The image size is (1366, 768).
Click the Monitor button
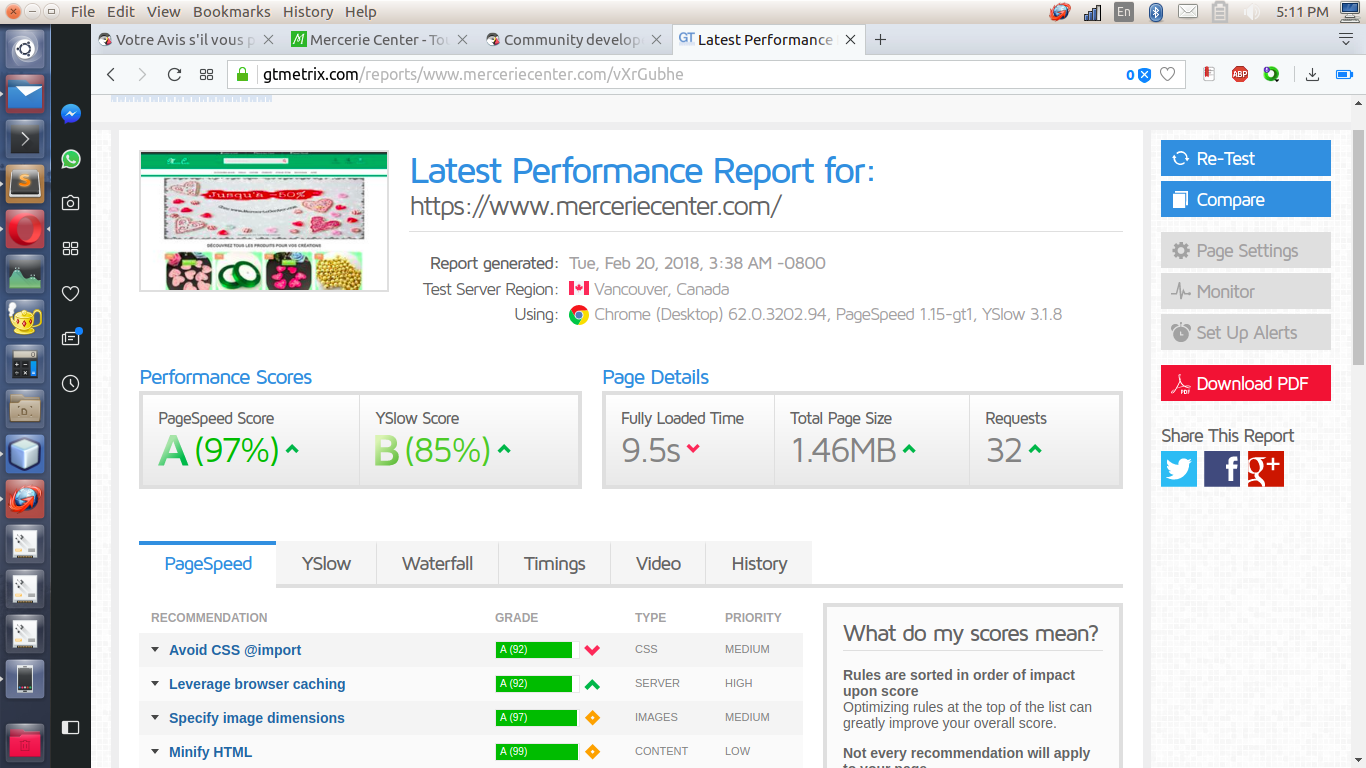coord(1246,292)
